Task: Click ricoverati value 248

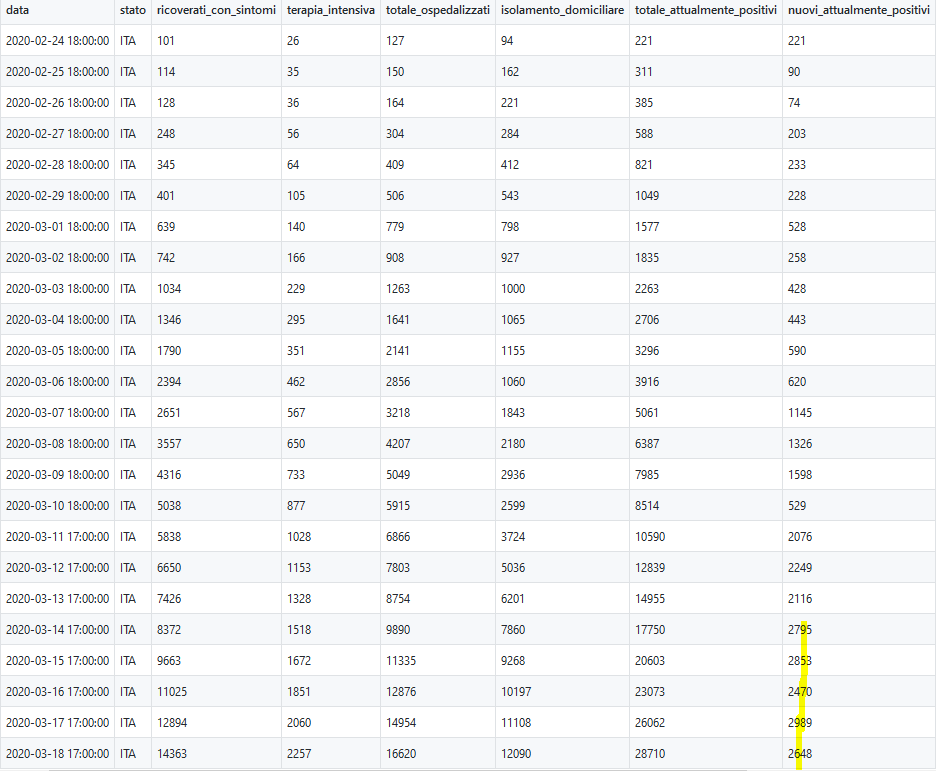Action: coord(166,134)
